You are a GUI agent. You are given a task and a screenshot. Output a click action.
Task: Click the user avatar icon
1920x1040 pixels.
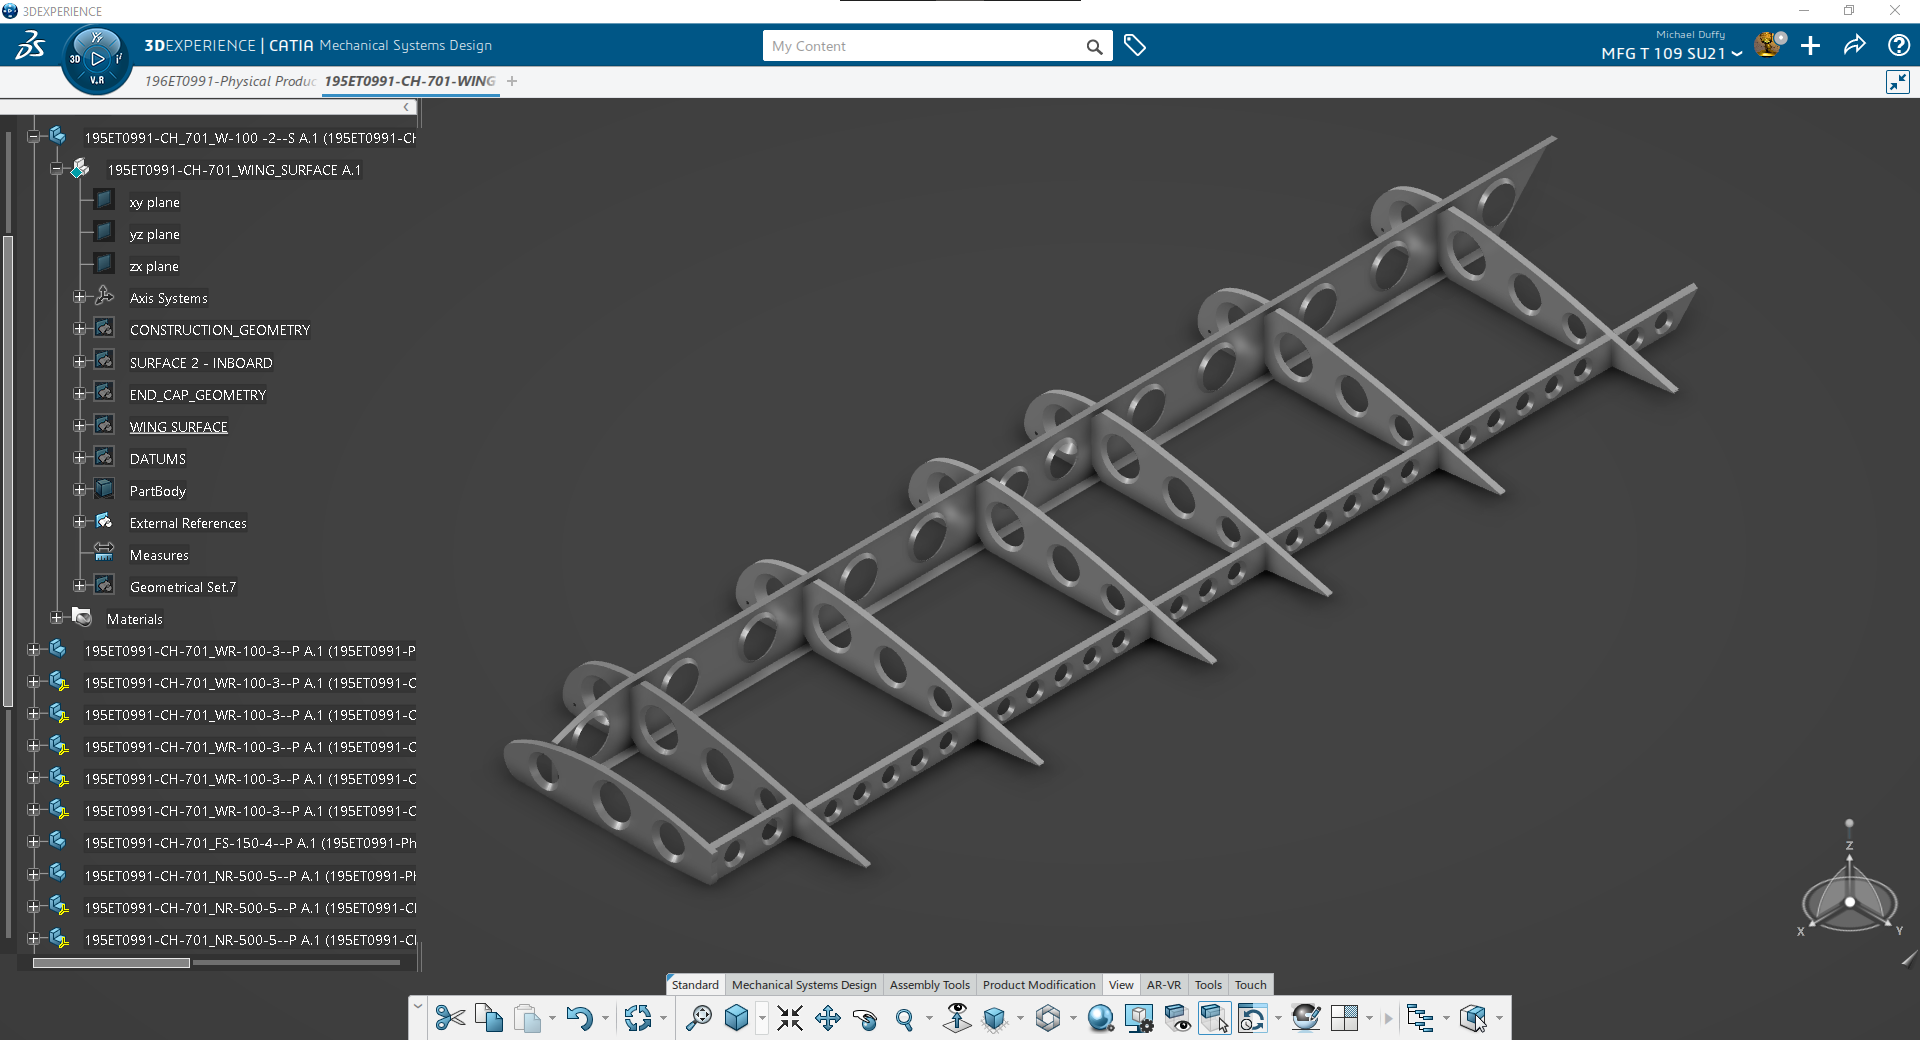coord(1770,45)
